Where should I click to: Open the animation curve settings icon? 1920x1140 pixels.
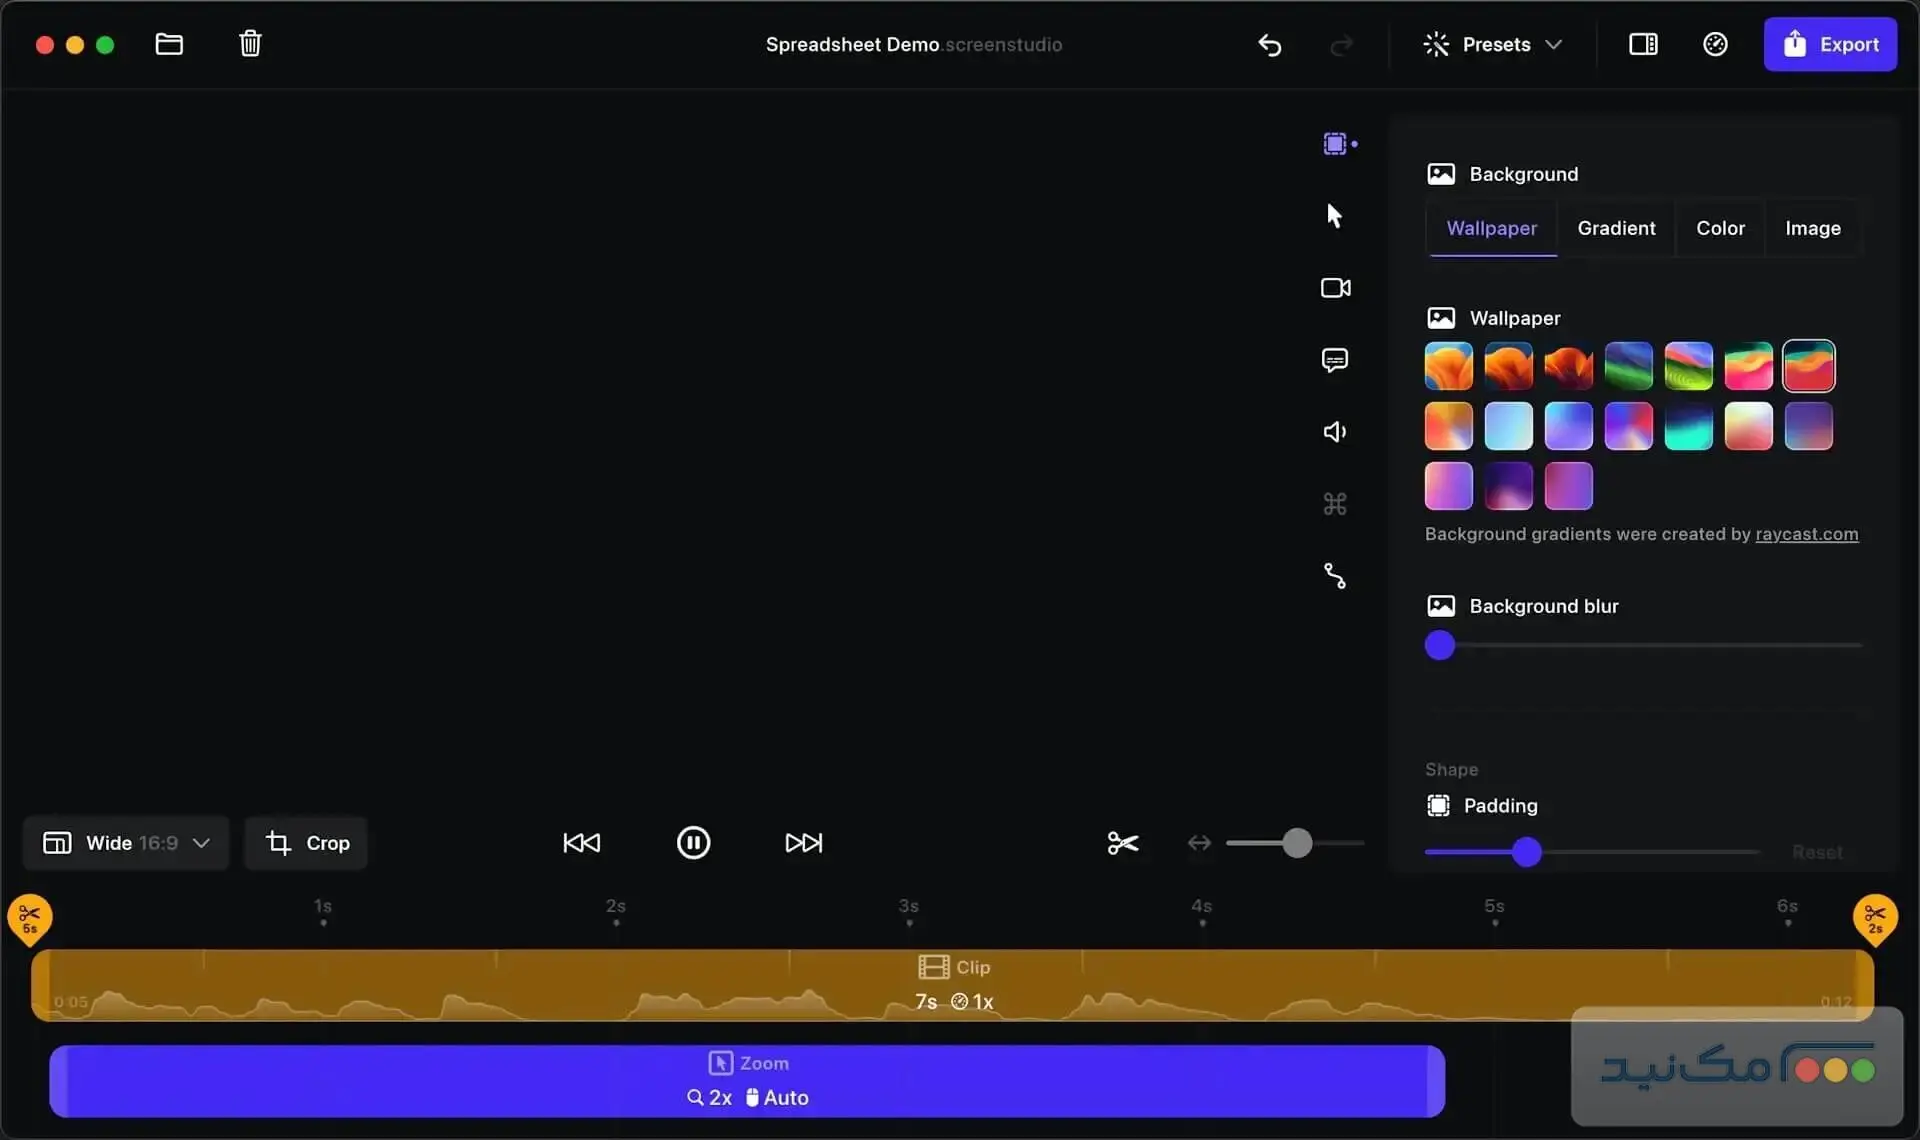(1335, 575)
